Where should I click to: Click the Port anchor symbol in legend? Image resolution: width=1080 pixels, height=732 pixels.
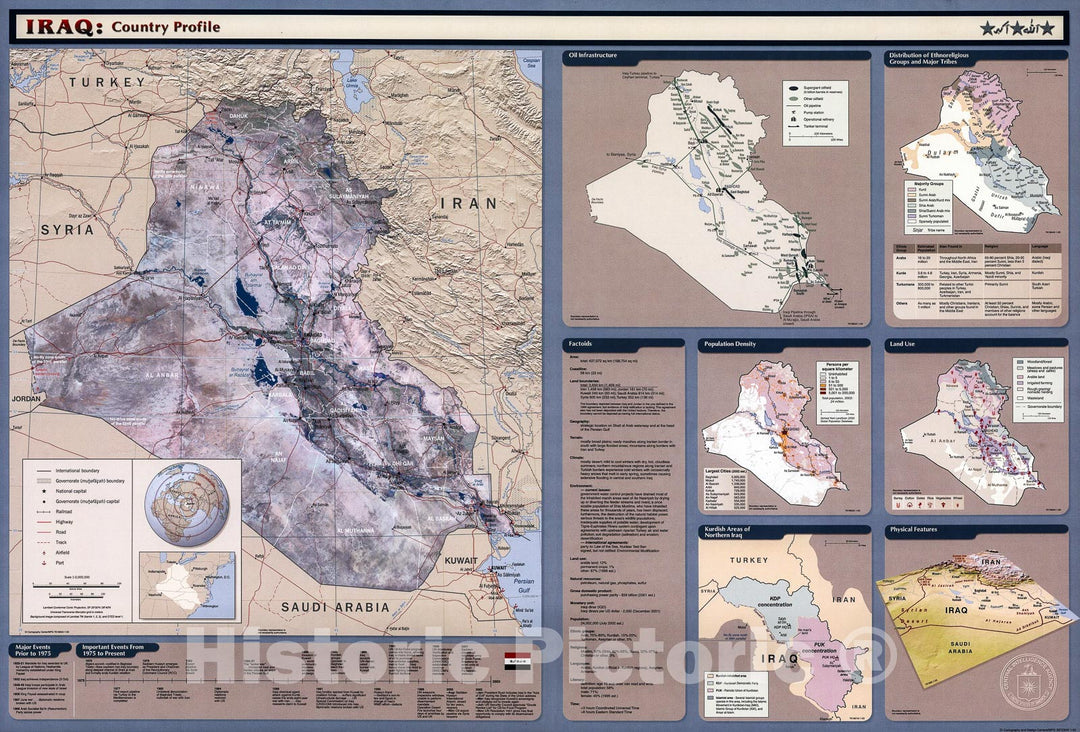click(43, 562)
